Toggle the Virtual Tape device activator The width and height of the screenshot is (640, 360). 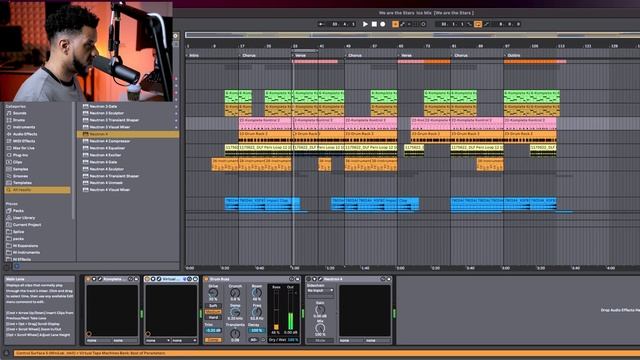click(147, 279)
